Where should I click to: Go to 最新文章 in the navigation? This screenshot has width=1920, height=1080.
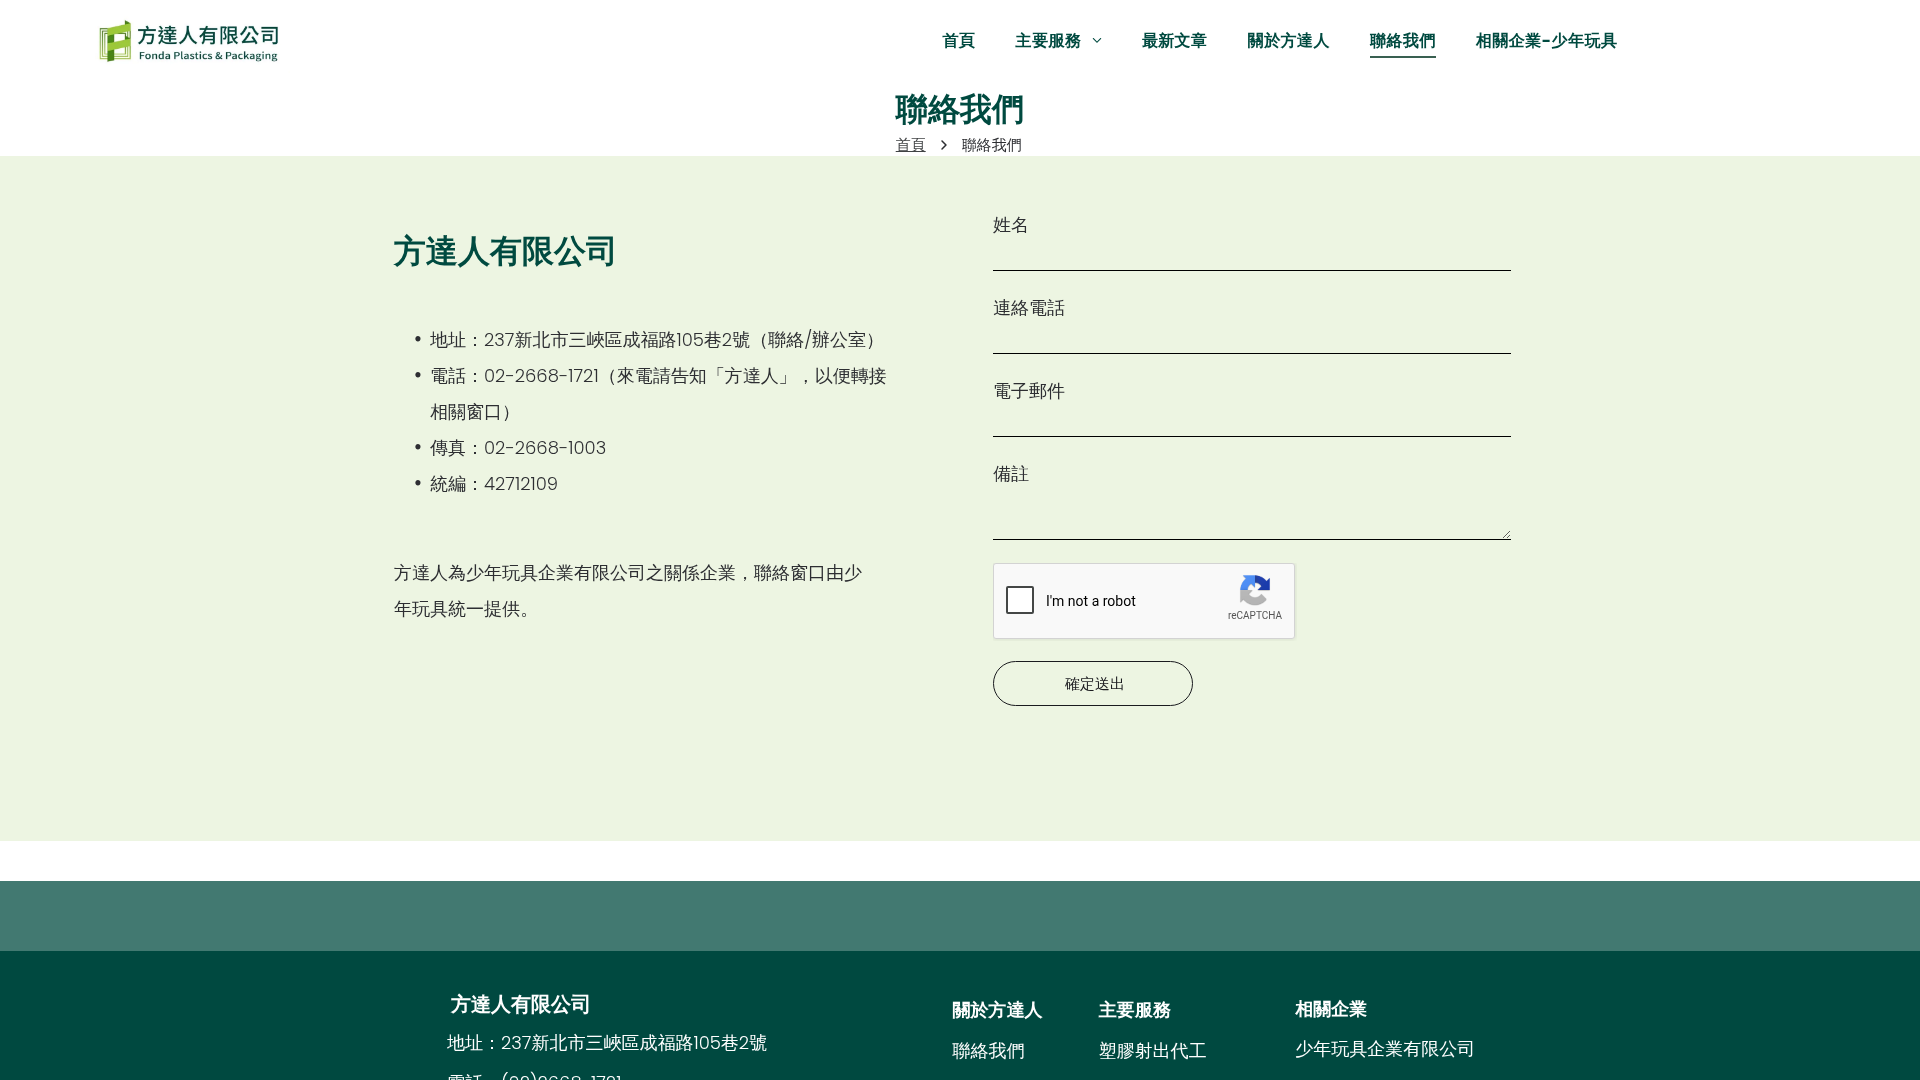click(x=1174, y=41)
